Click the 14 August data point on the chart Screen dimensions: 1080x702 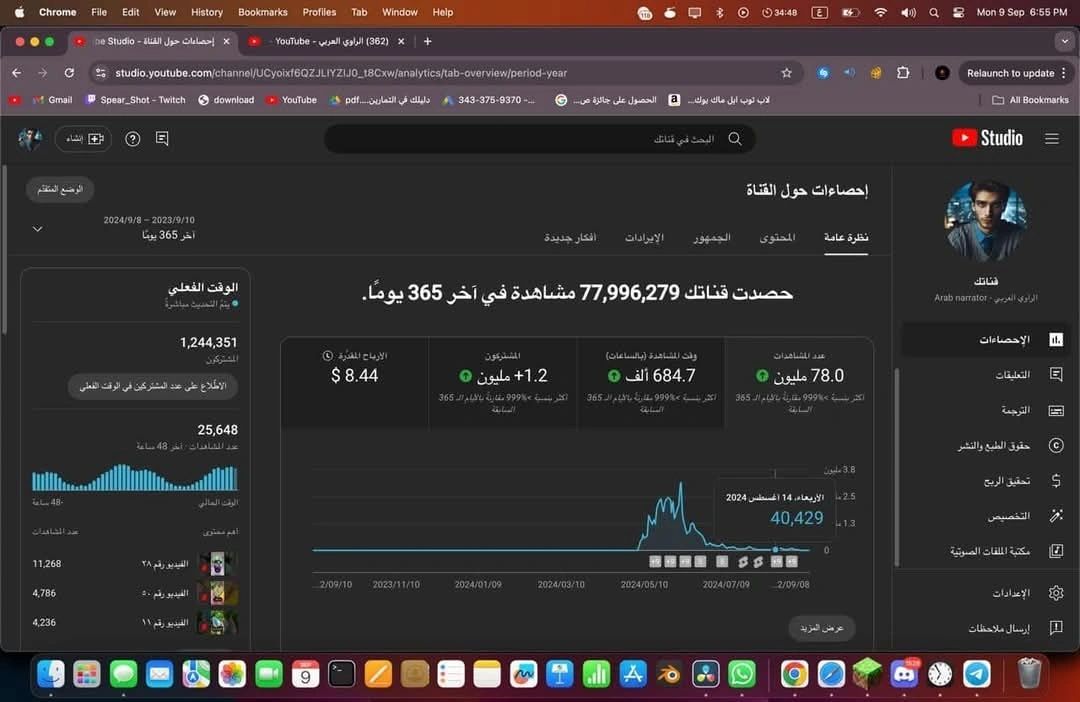[775, 549]
